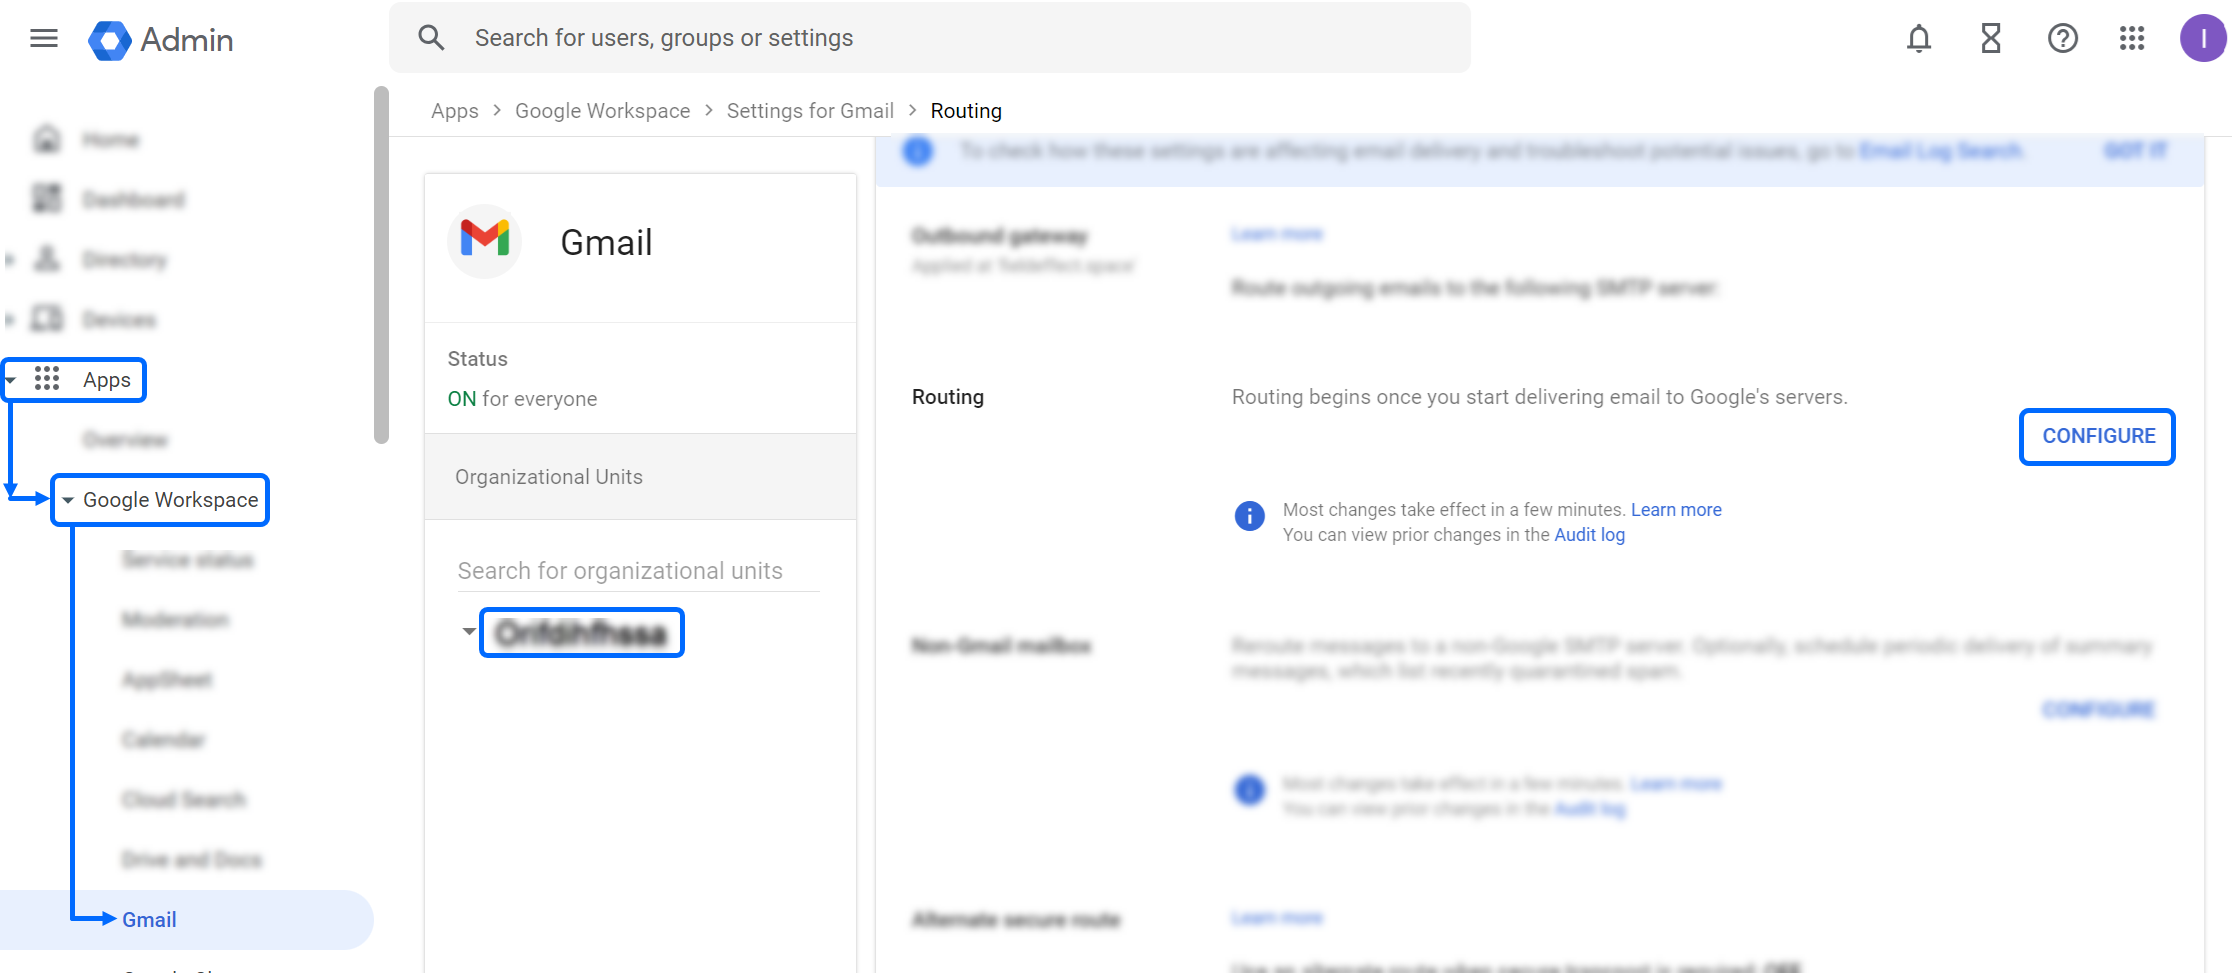Click the Apps grid icon in the sidebar
The height and width of the screenshot is (973, 2232).
[x=47, y=379]
